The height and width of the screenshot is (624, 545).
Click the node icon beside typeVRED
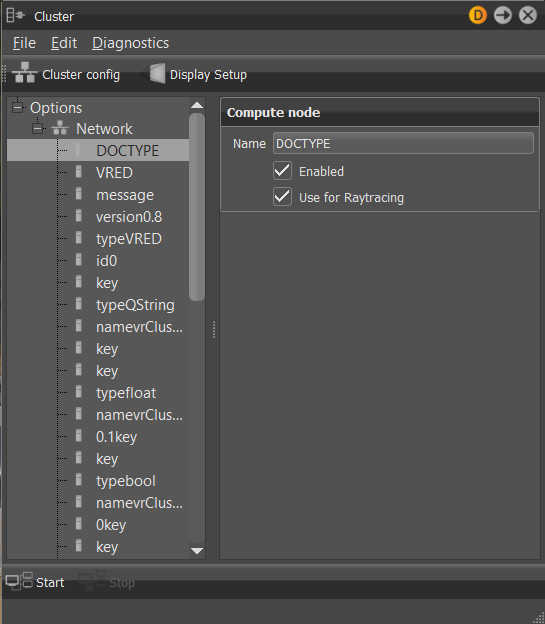click(x=79, y=238)
